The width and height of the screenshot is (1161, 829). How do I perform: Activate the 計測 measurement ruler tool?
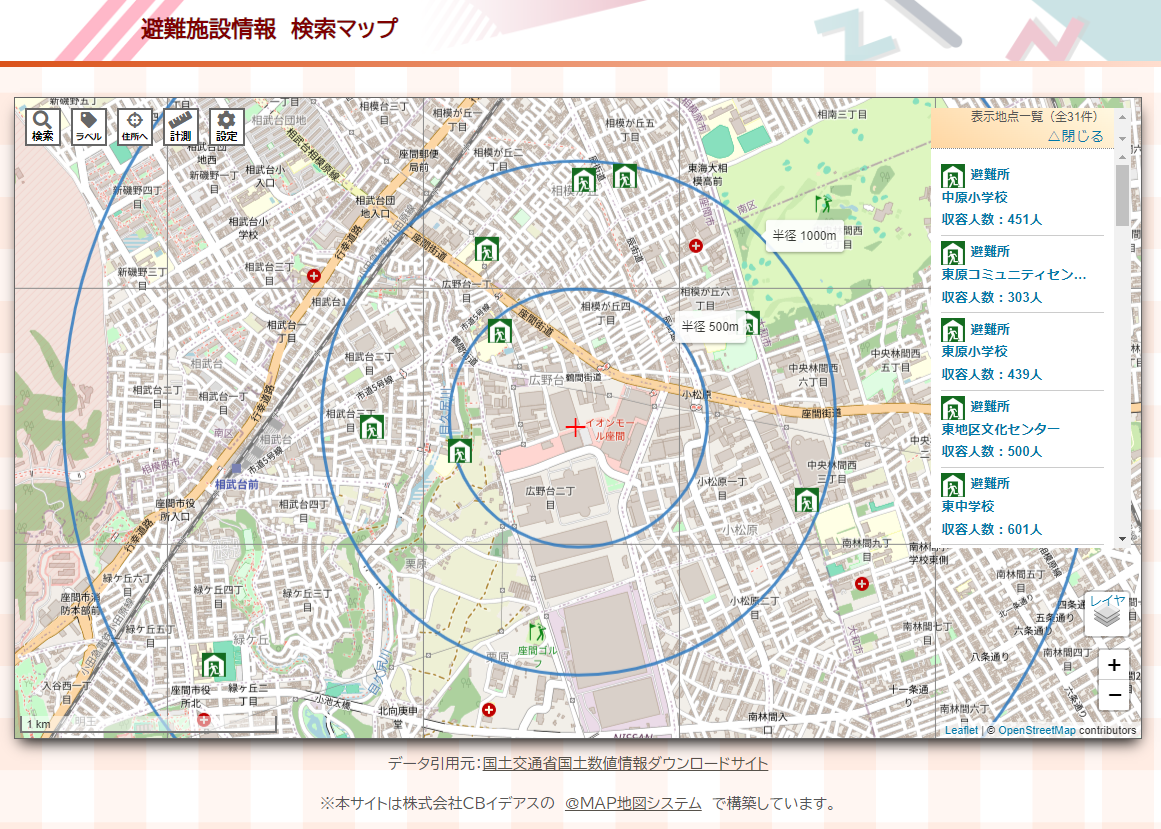[x=181, y=127]
